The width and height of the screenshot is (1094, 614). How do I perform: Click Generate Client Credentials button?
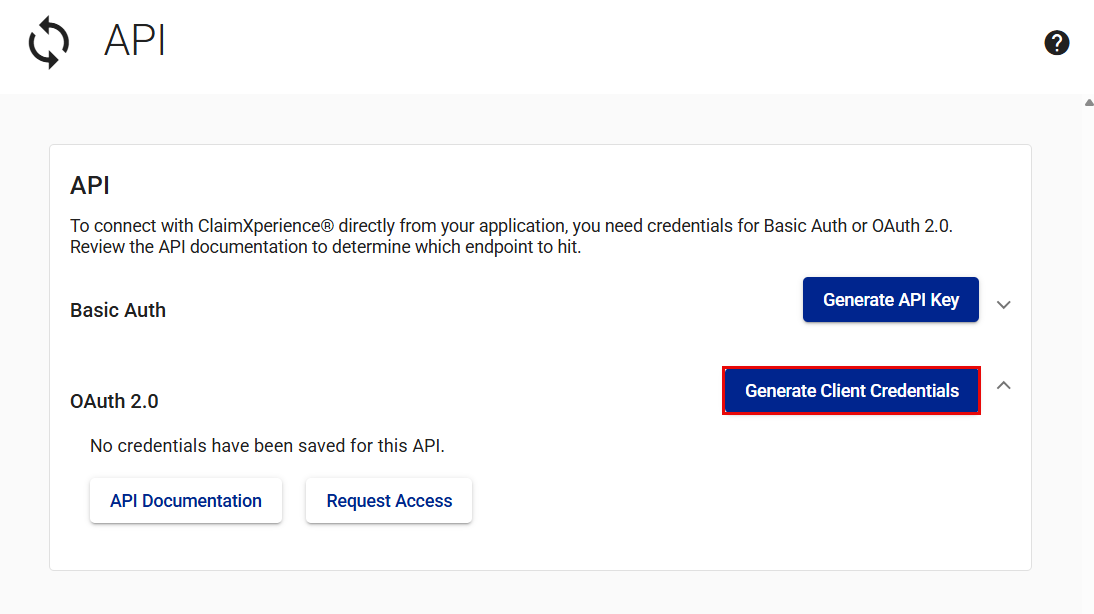click(x=851, y=391)
